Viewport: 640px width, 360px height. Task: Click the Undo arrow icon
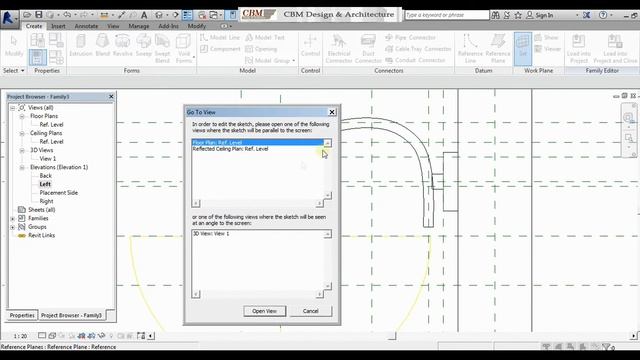[67, 15]
